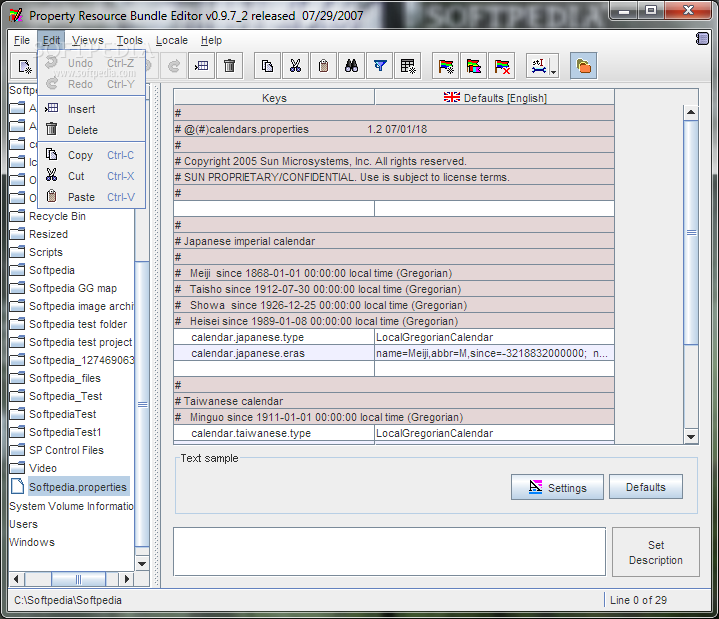Open Find with the binoculars icon
Image resolution: width=719 pixels, height=619 pixels.
click(x=351, y=66)
